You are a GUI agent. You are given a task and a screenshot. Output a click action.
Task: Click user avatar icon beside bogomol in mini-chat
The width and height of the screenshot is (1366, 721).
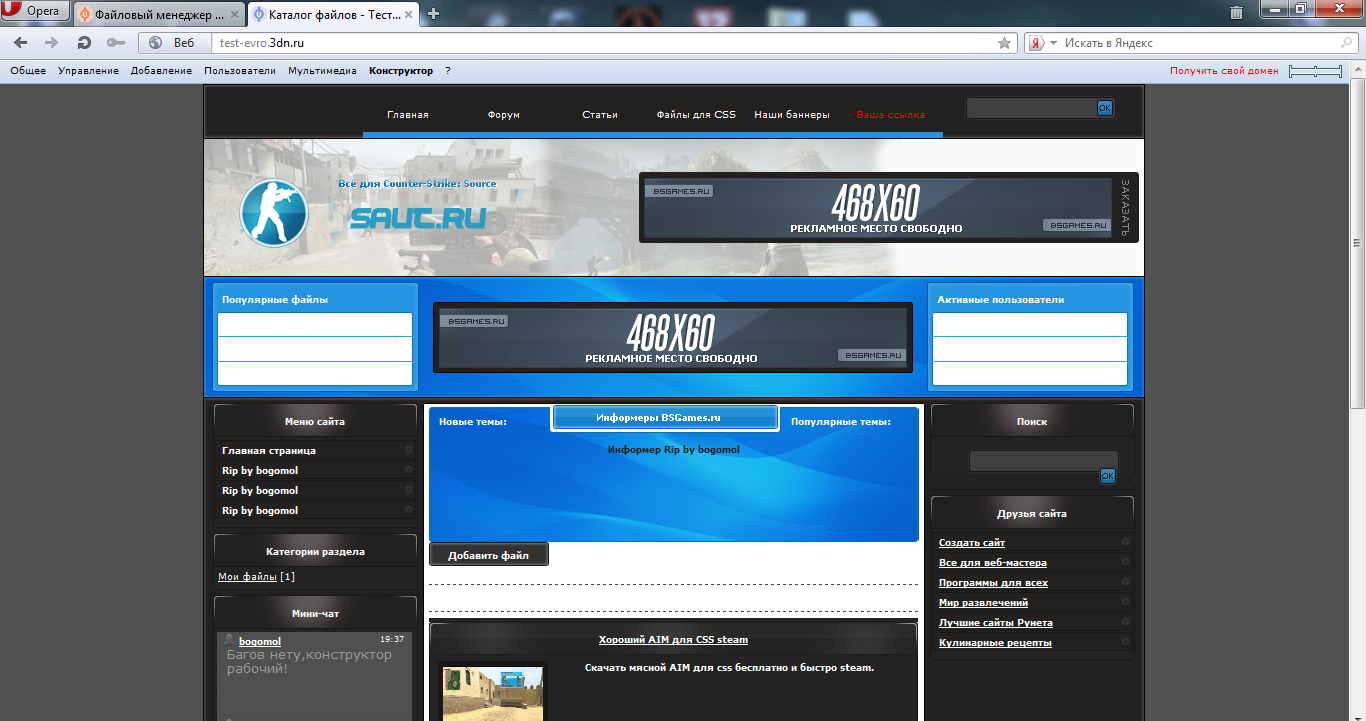[x=229, y=640]
